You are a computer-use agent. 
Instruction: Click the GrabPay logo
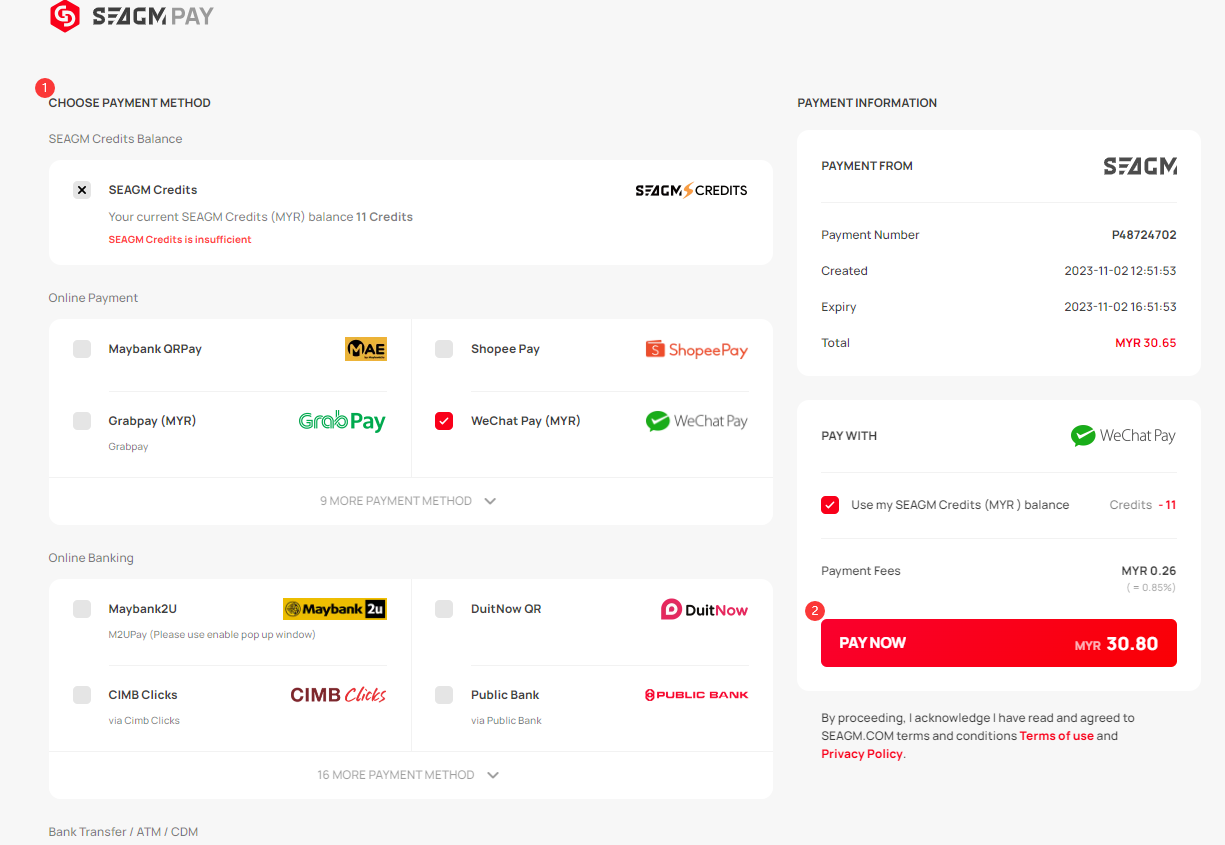(342, 421)
